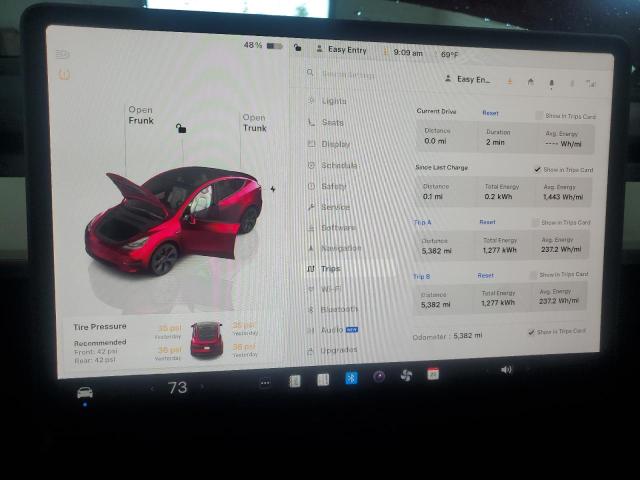Decrease temperature with the left arrow
This screenshot has height=480, width=640.
coord(152,388)
